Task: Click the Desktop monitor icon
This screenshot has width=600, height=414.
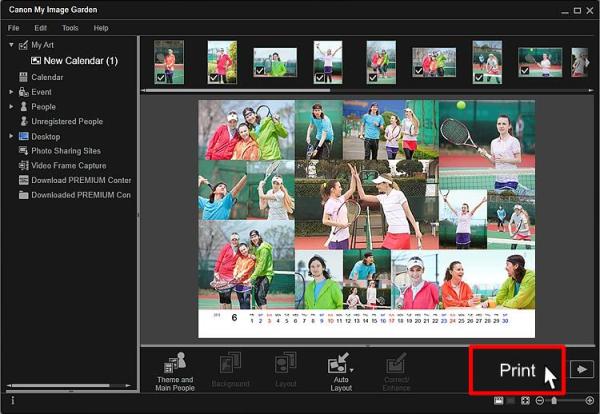Action: tap(24, 136)
